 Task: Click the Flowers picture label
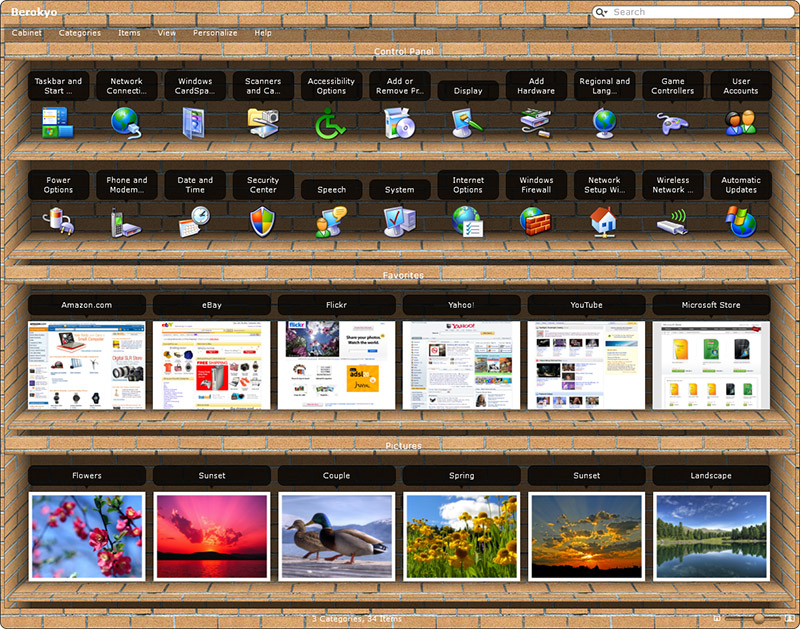click(x=87, y=475)
